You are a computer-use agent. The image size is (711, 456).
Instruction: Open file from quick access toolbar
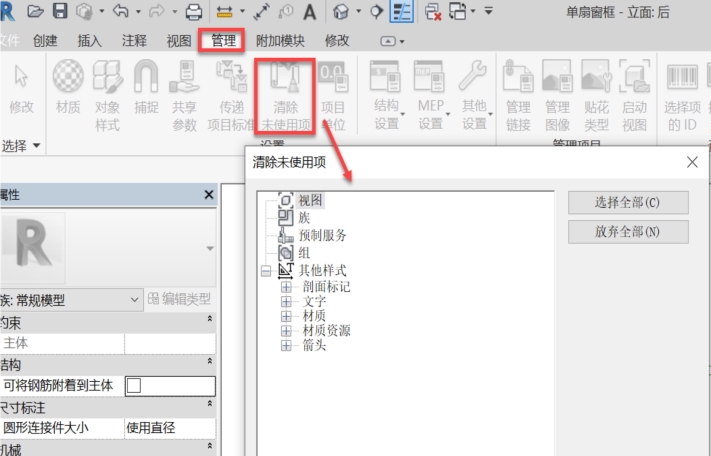[x=35, y=11]
